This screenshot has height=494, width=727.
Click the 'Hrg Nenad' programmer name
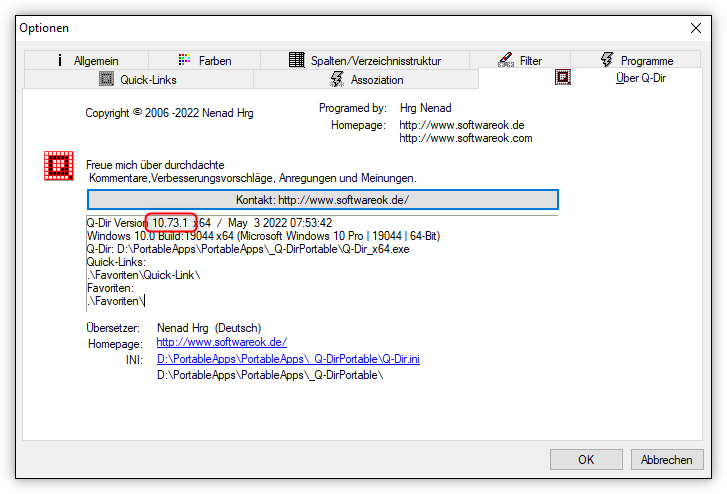click(426, 108)
